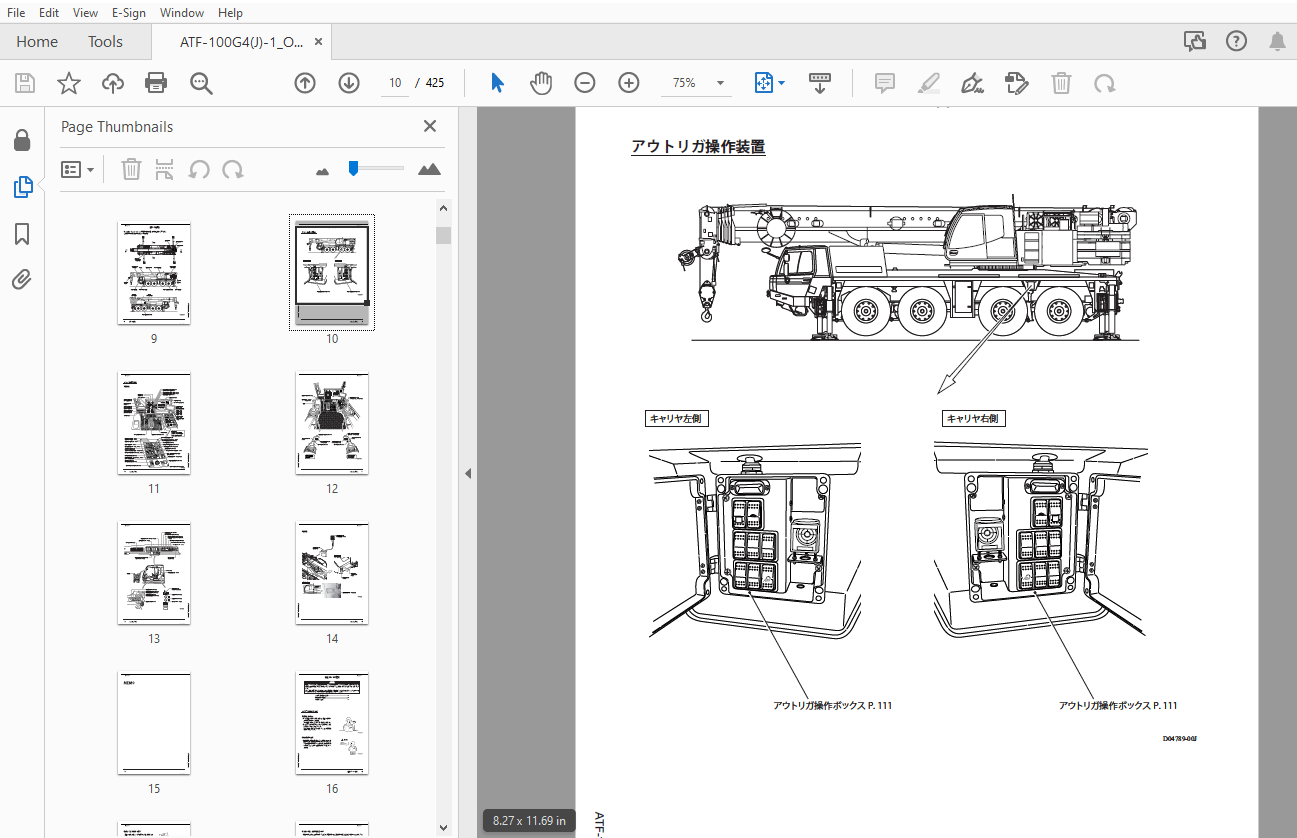The height and width of the screenshot is (838, 1297).
Task: Print the document with the printer icon
Action: tap(156, 83)
